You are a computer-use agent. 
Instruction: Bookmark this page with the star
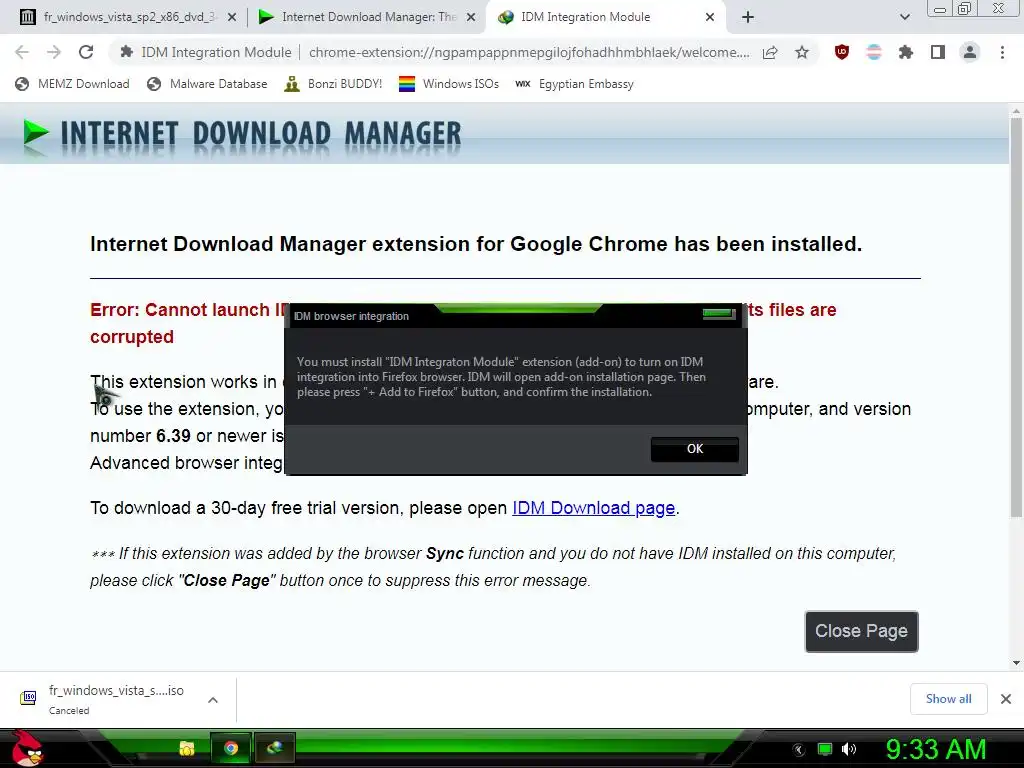(802, 52)
